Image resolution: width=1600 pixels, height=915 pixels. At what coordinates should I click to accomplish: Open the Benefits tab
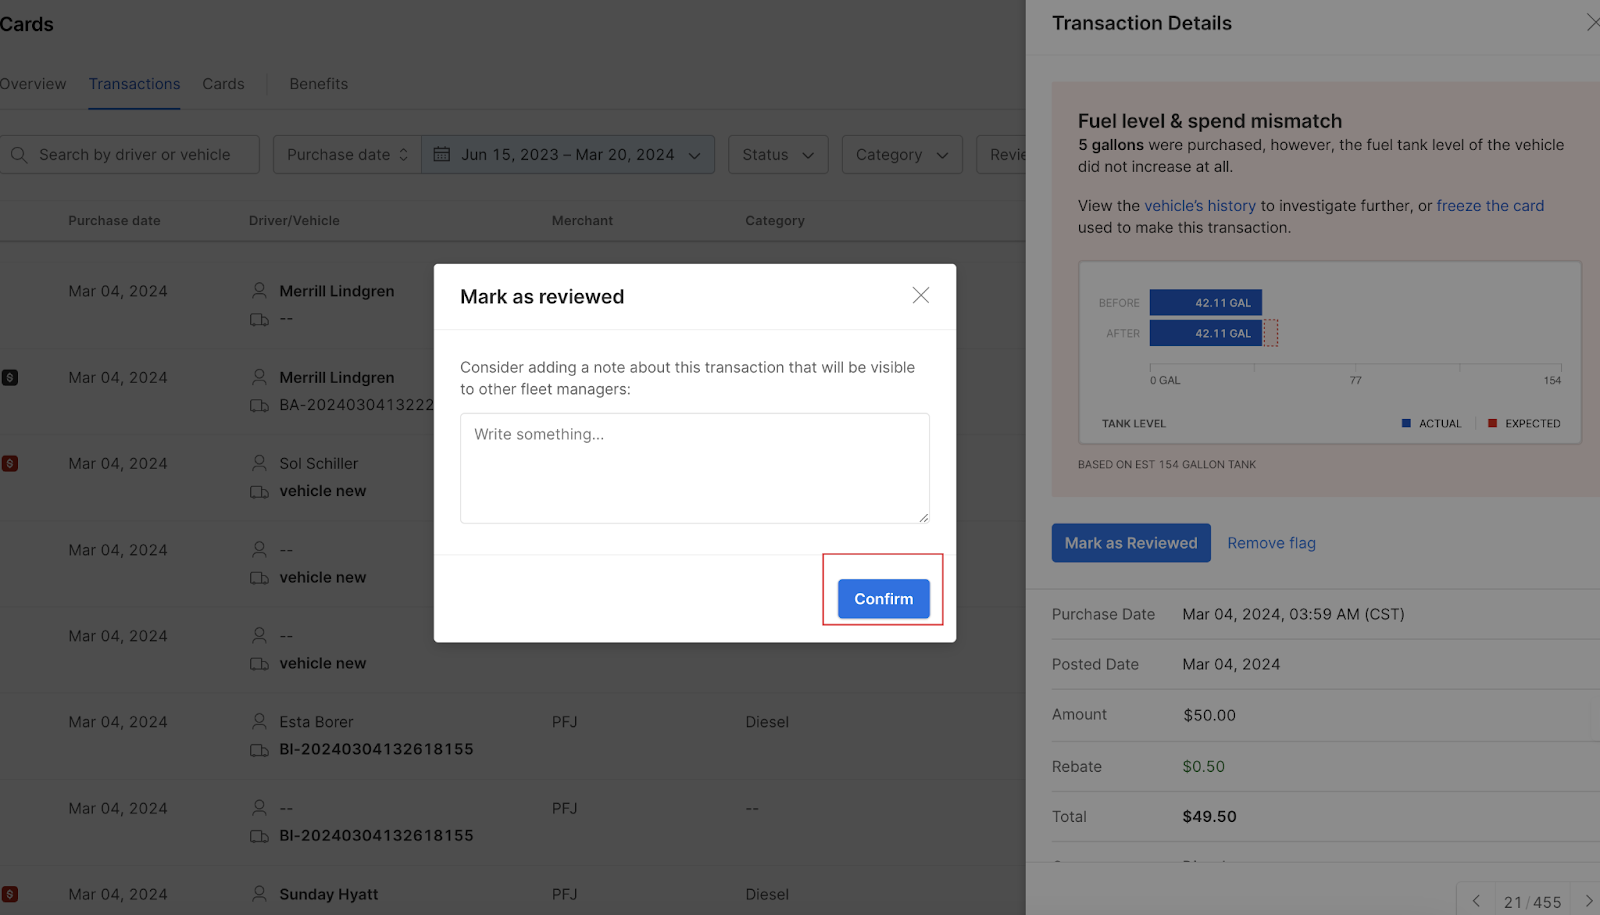[x=318, y=84]
